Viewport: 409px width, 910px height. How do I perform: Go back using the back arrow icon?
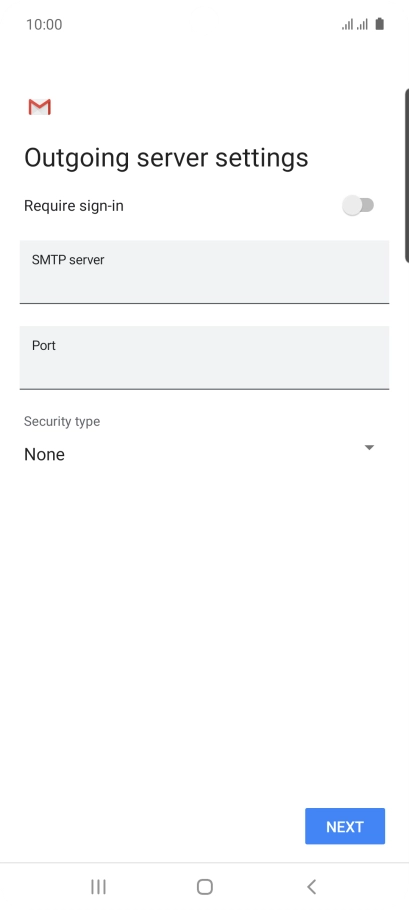coord(312,886)
